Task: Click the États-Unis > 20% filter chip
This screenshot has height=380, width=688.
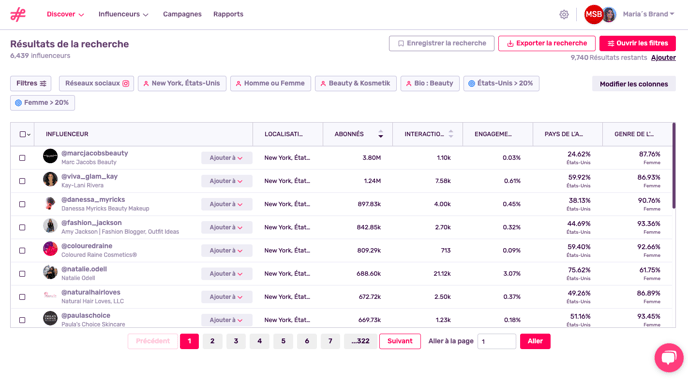Action: point(501,83)
